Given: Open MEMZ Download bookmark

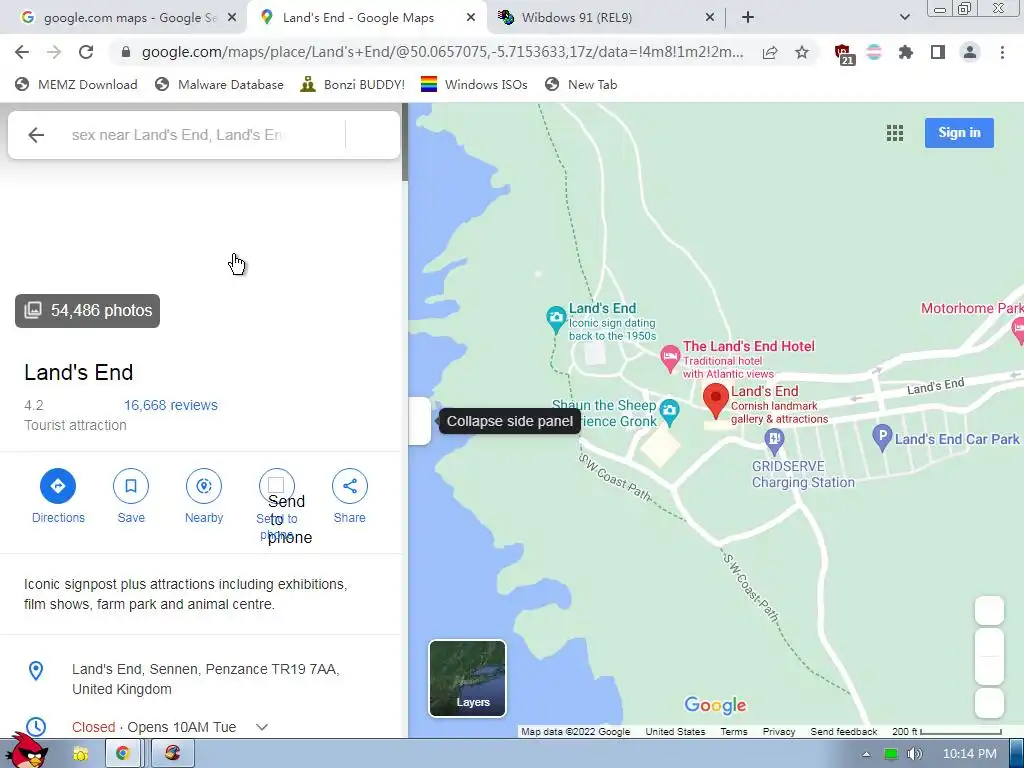Looking at the screenshot, I should [76, 84].
